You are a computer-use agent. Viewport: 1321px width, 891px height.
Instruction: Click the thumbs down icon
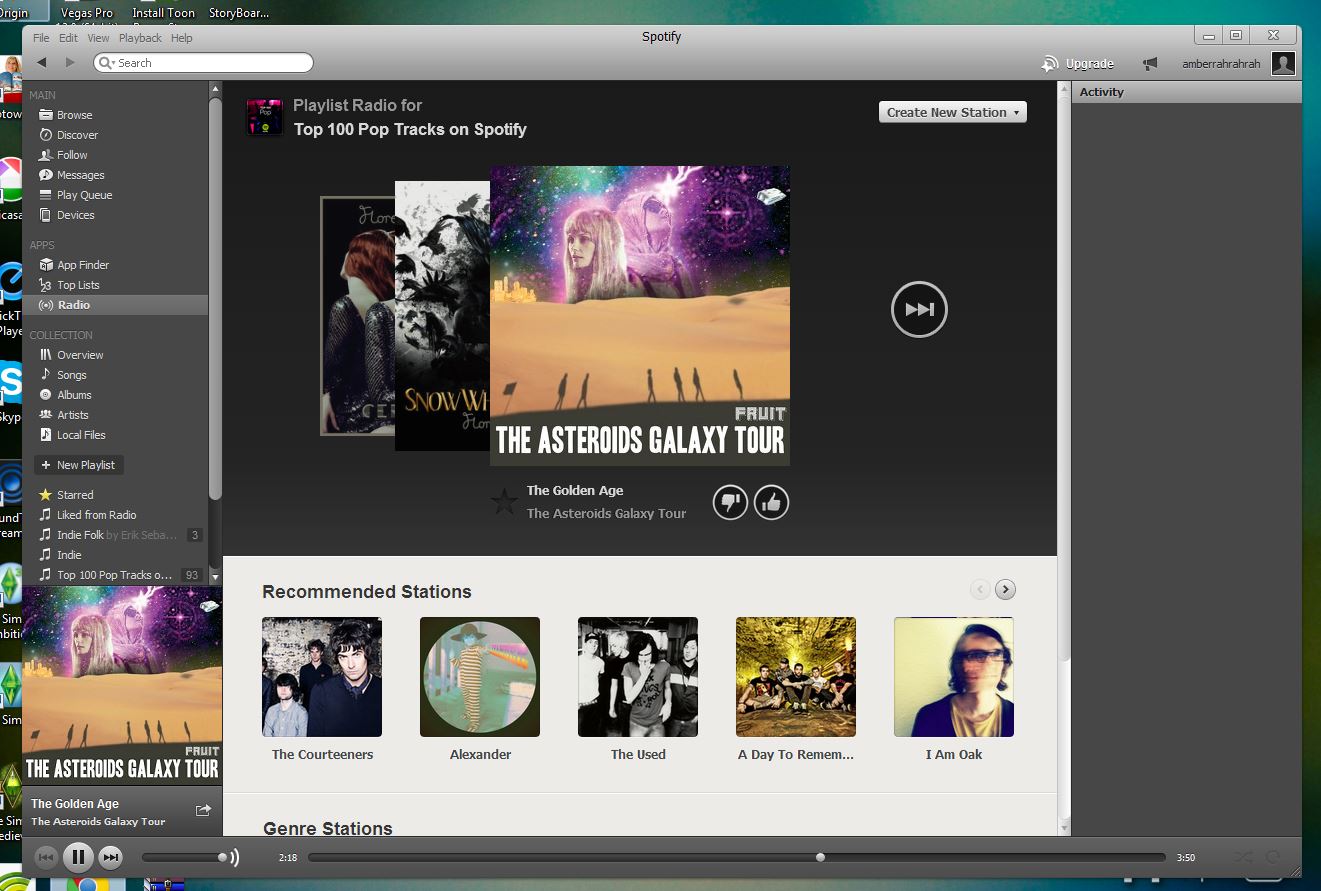coord(730,503)
